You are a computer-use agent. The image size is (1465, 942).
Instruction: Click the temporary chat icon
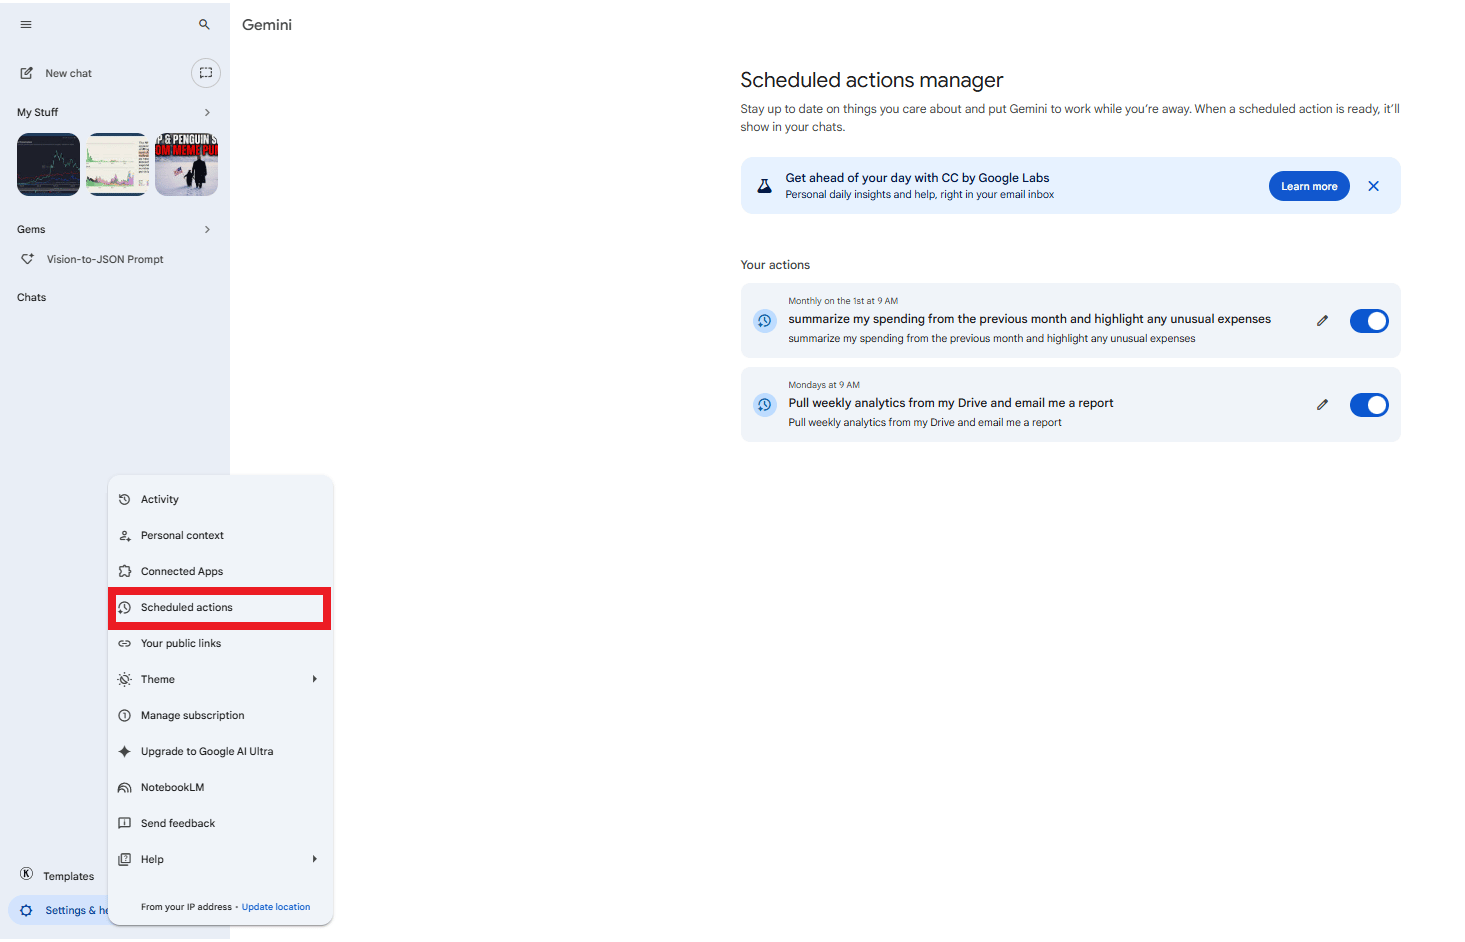pyautogui.click(x=206, y=73)
